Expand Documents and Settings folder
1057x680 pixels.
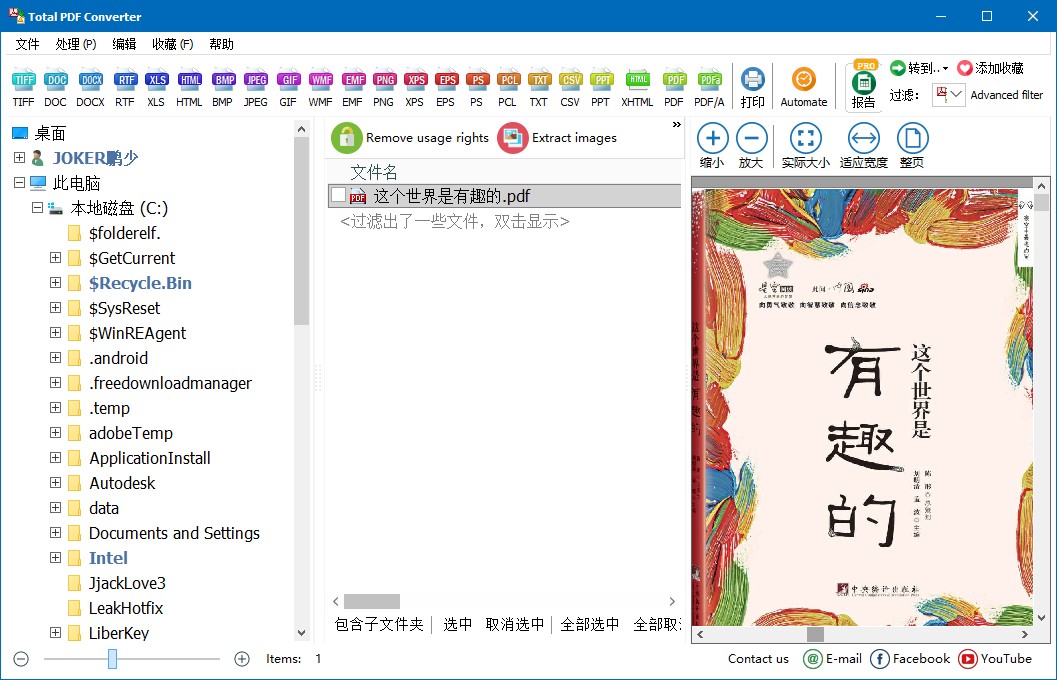[x=55, y=532]
